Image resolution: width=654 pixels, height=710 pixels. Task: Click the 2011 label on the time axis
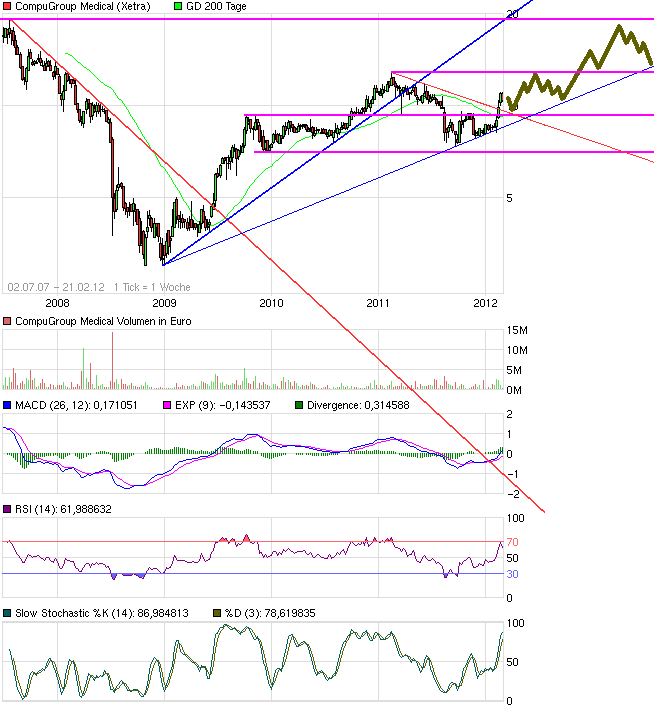click(x=378, y=303)
